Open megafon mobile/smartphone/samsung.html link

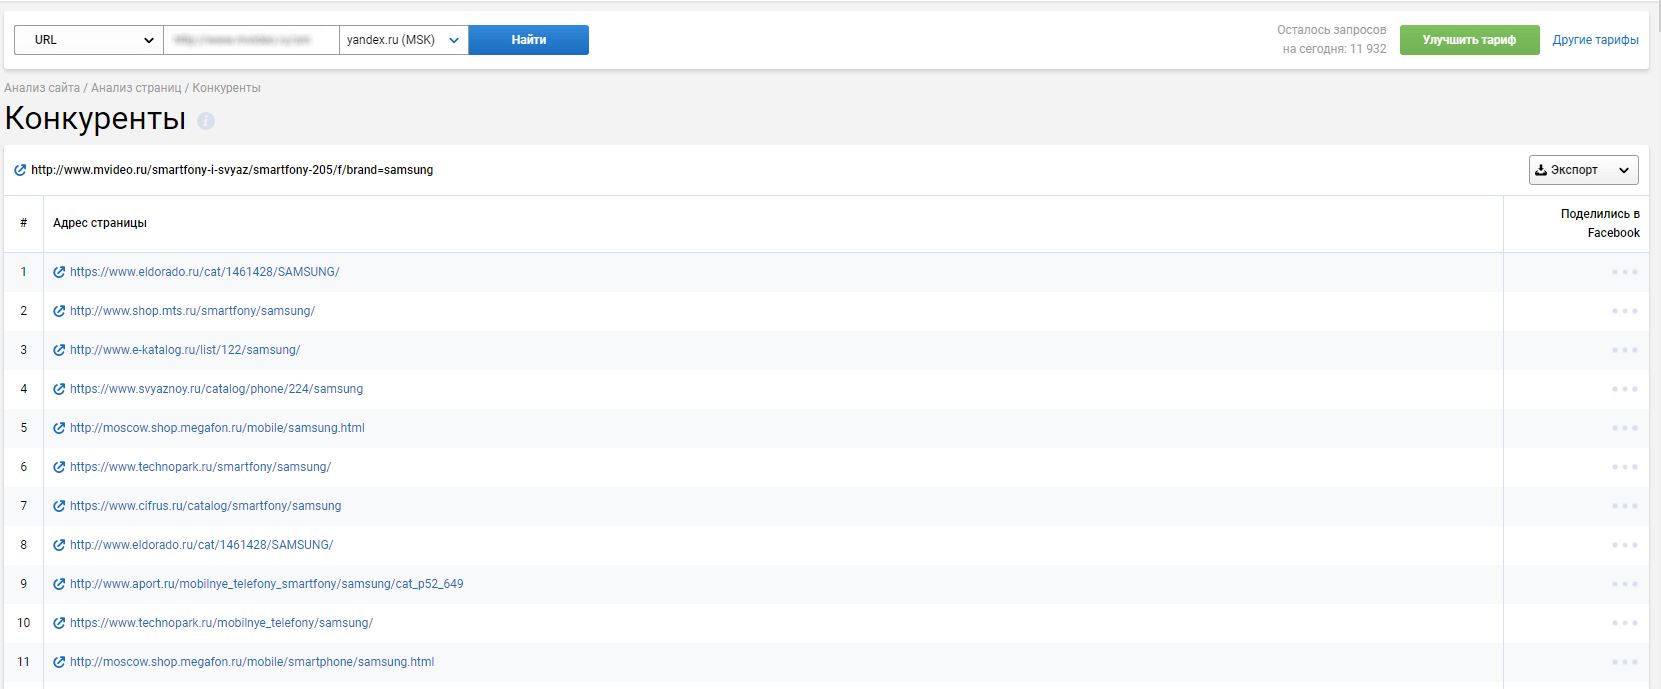252,662
